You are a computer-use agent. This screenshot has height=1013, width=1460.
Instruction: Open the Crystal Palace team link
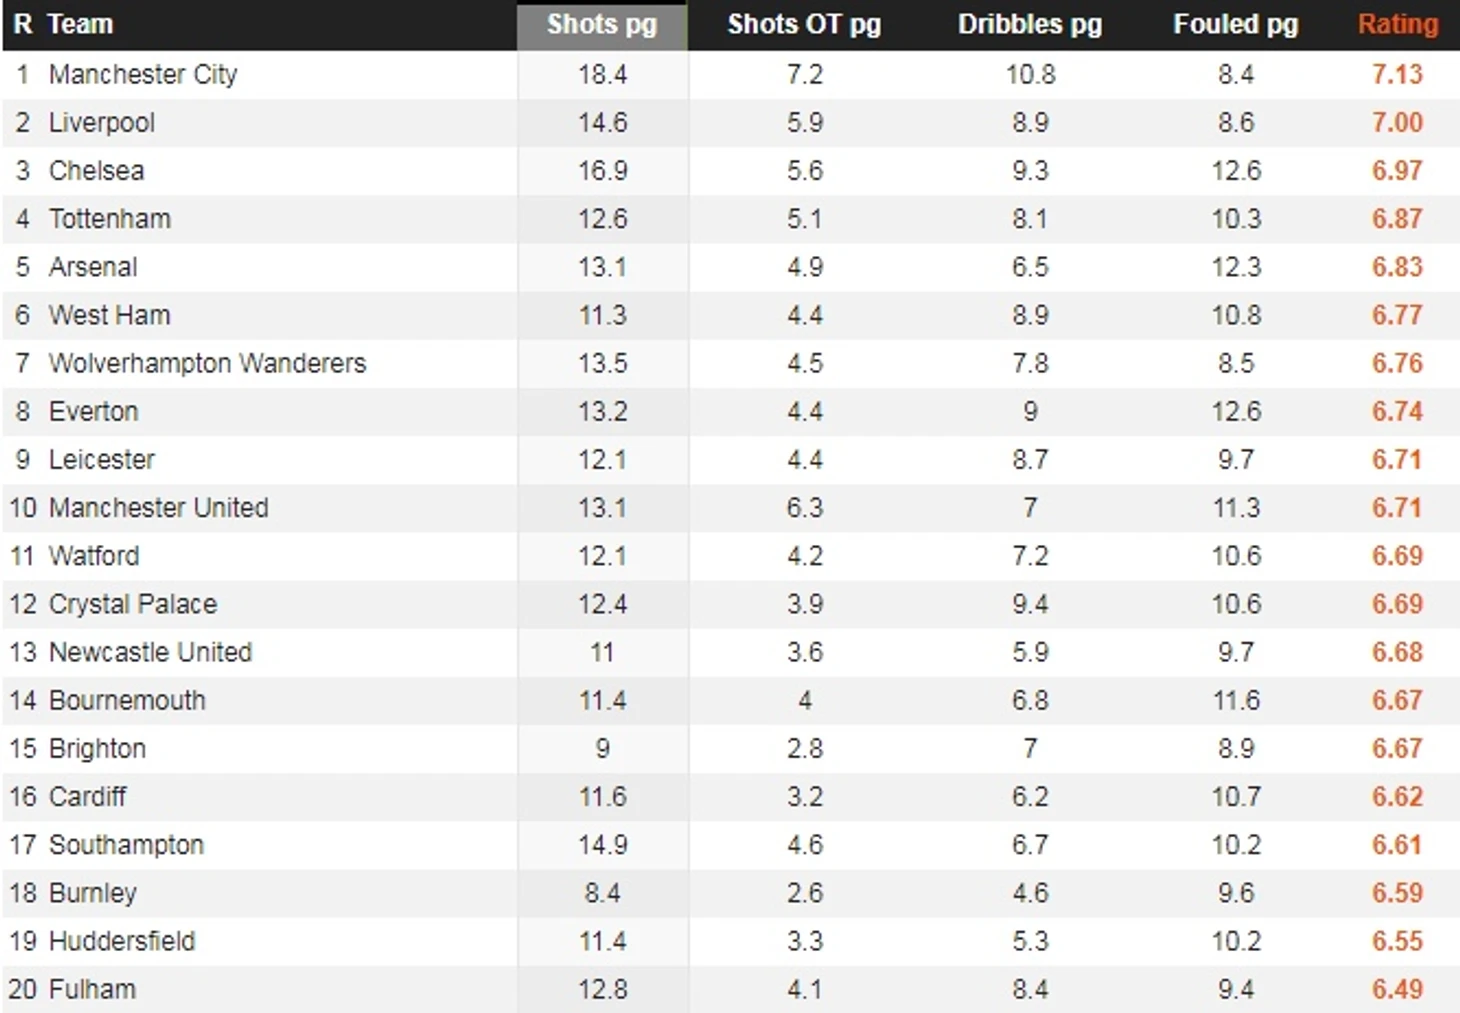tap(133, 604)
